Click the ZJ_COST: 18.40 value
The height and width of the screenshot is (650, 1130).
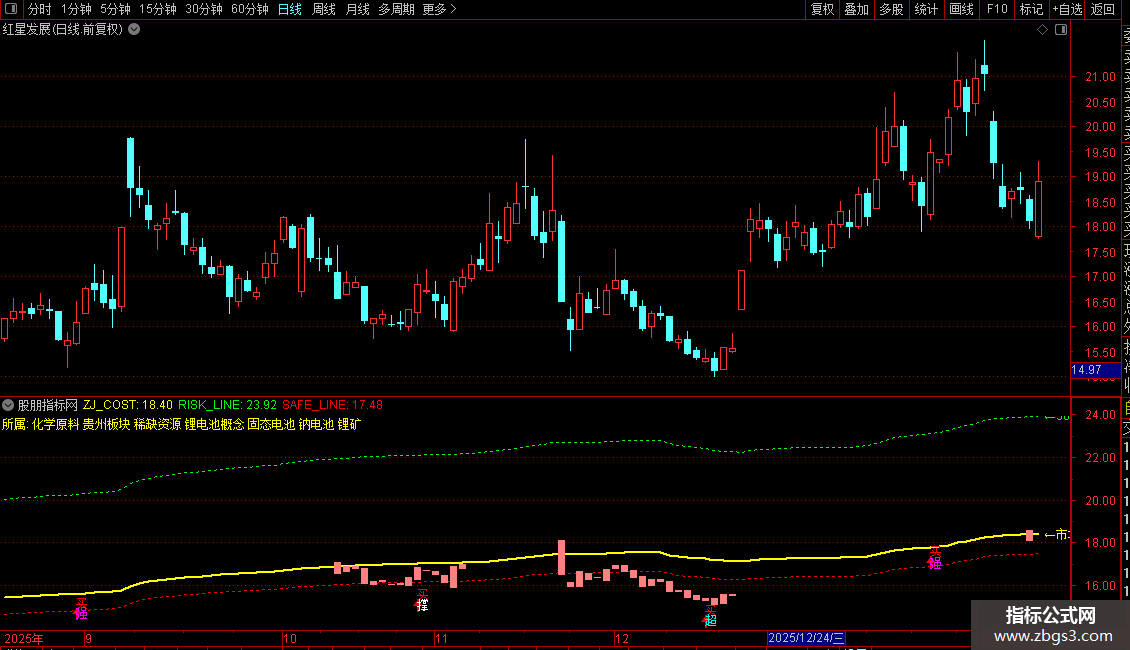click(128, 405)
